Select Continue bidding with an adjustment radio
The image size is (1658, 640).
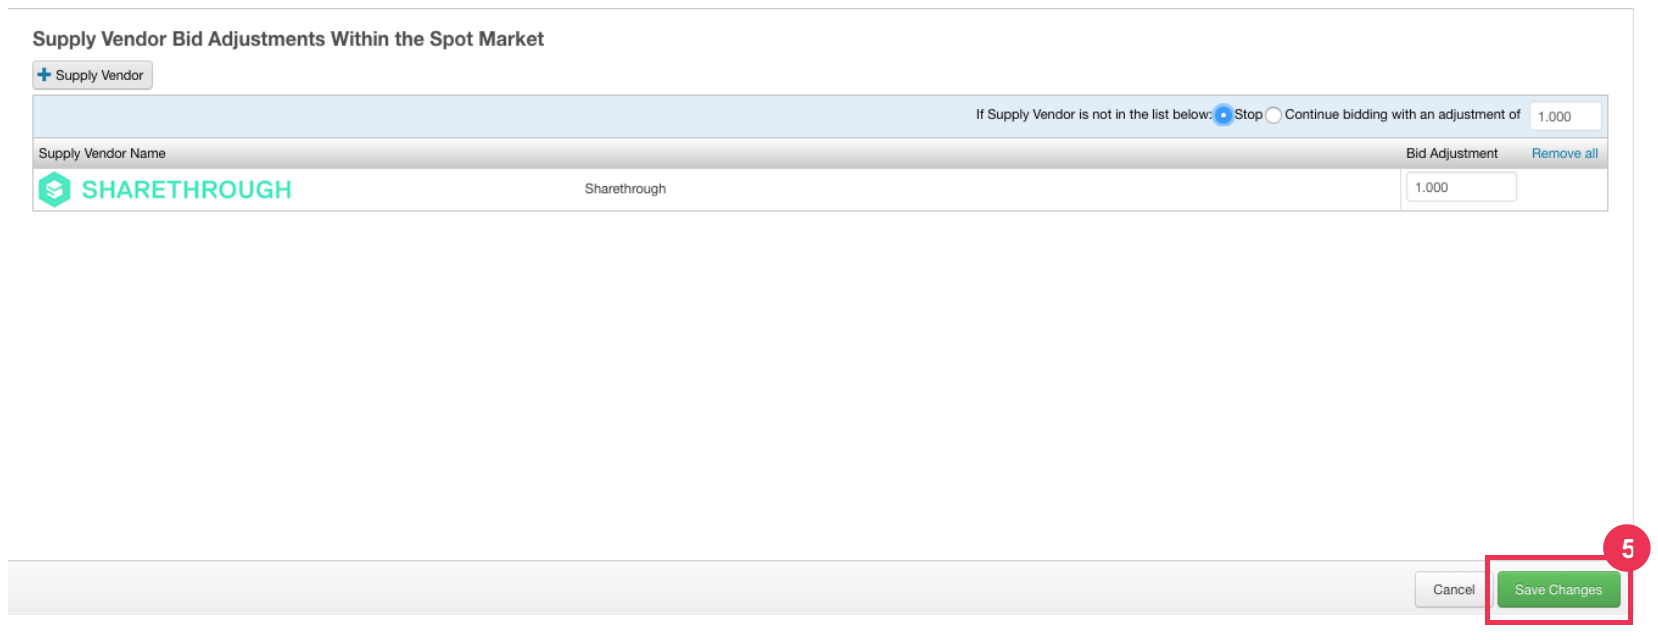tap(1273, 115)
